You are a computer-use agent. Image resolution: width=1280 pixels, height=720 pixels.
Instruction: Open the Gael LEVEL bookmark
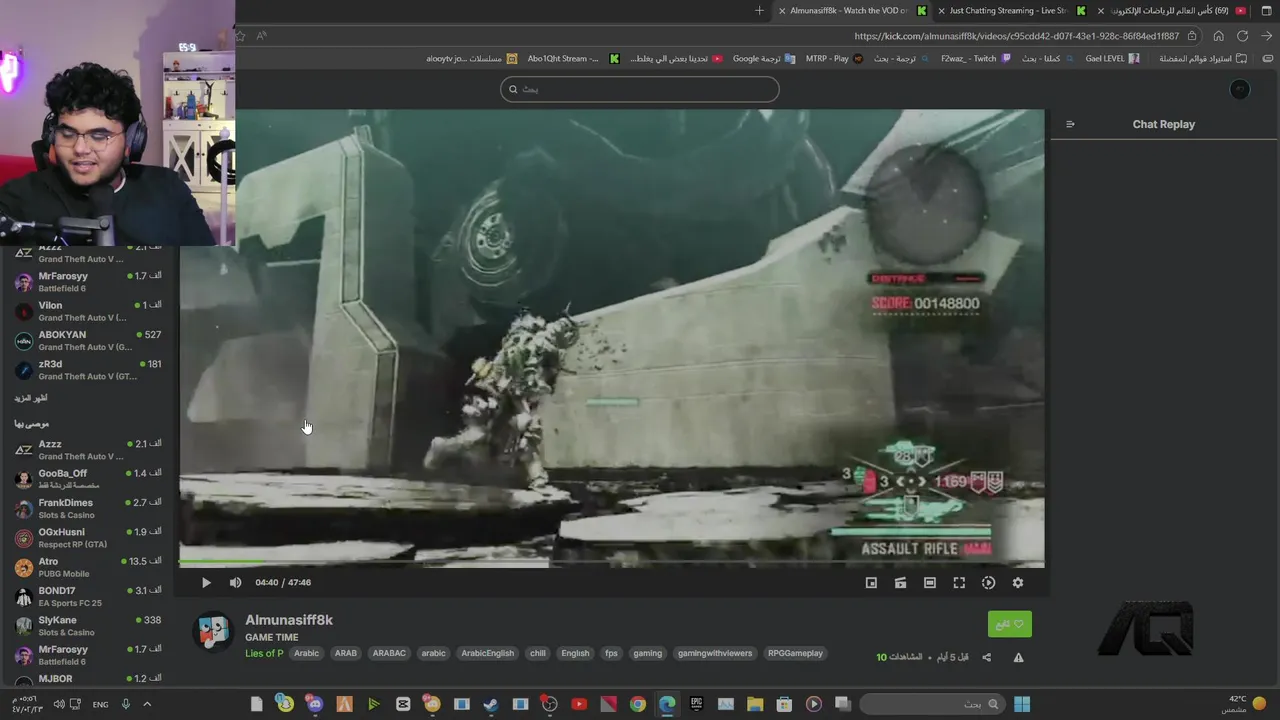tap(1112, 59)
